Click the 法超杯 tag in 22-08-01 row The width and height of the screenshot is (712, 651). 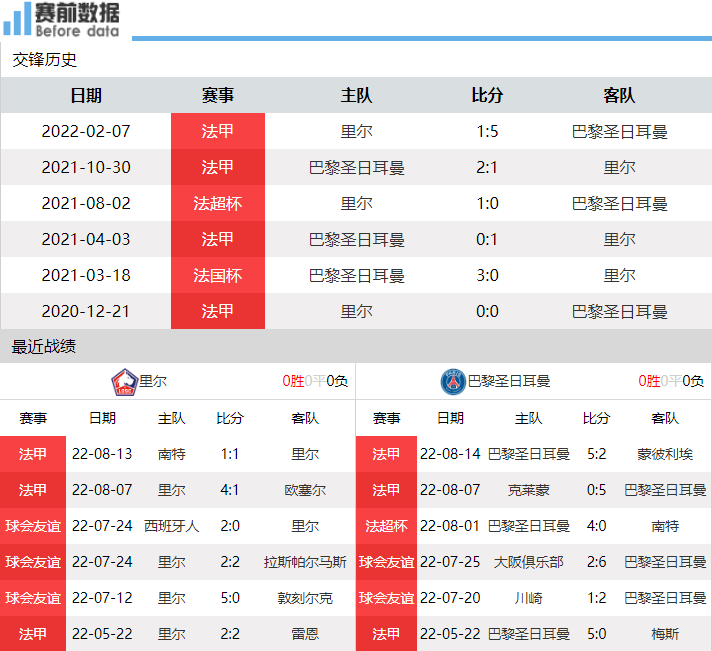[386, 526]
